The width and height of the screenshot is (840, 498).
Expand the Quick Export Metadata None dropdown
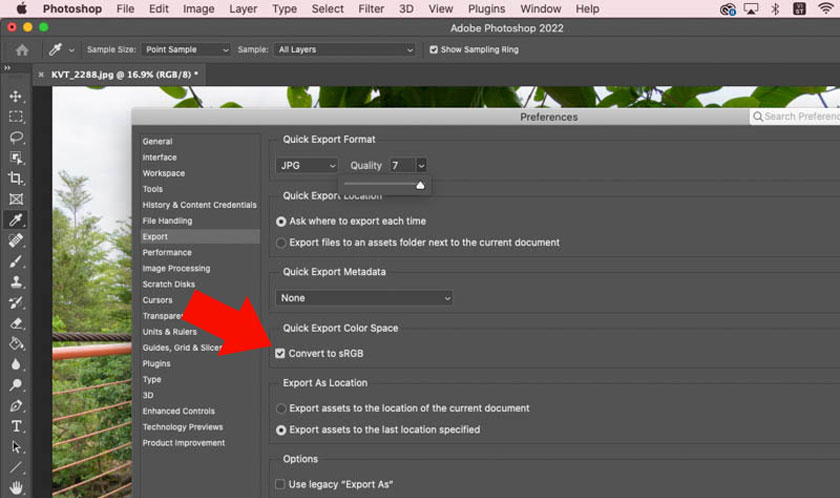364,298
